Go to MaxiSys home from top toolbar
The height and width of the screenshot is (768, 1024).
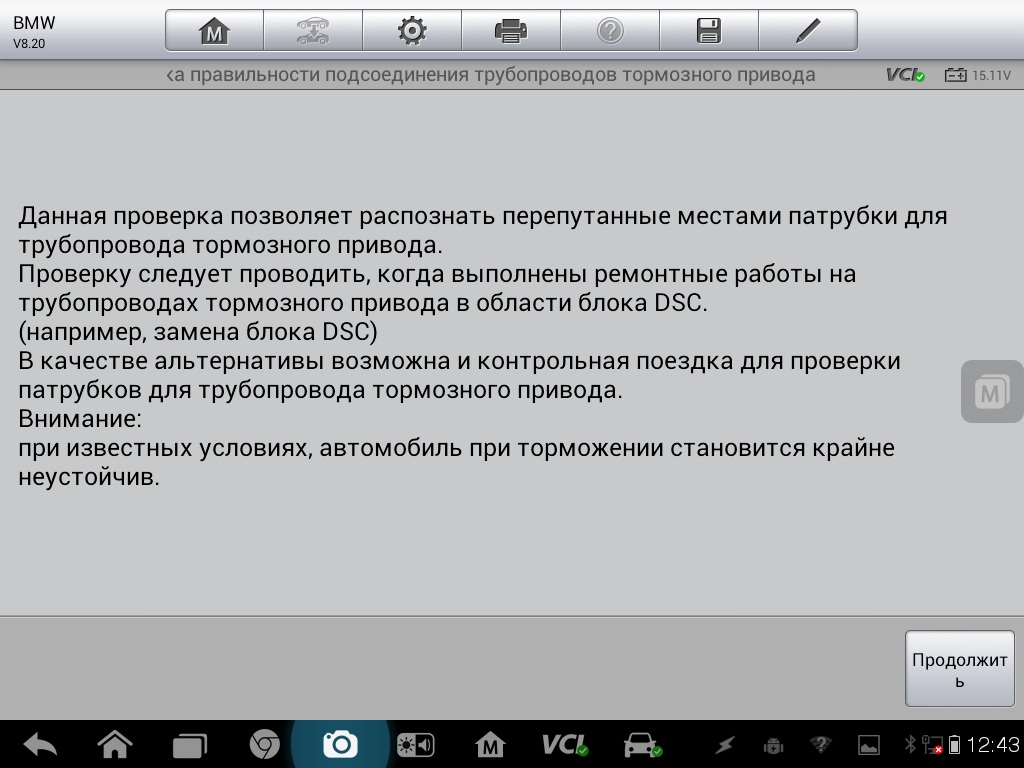pyautogui.click(x=214, y=31)
